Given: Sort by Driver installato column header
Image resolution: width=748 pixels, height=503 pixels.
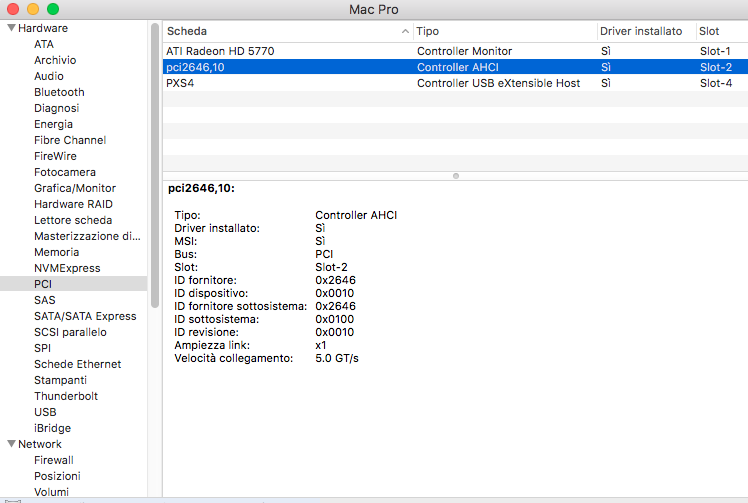Looking at the screenshot, I should (x=646, y=31).
